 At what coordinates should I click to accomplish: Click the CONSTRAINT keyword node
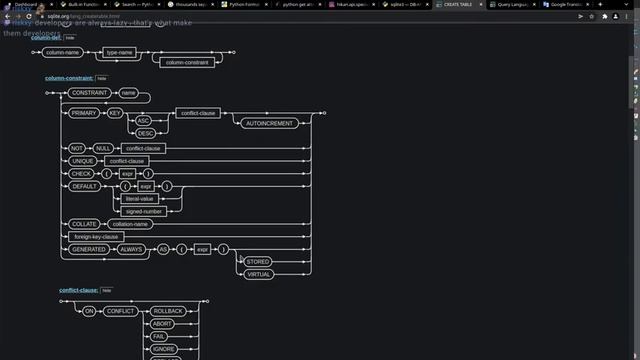pos(89,93)
